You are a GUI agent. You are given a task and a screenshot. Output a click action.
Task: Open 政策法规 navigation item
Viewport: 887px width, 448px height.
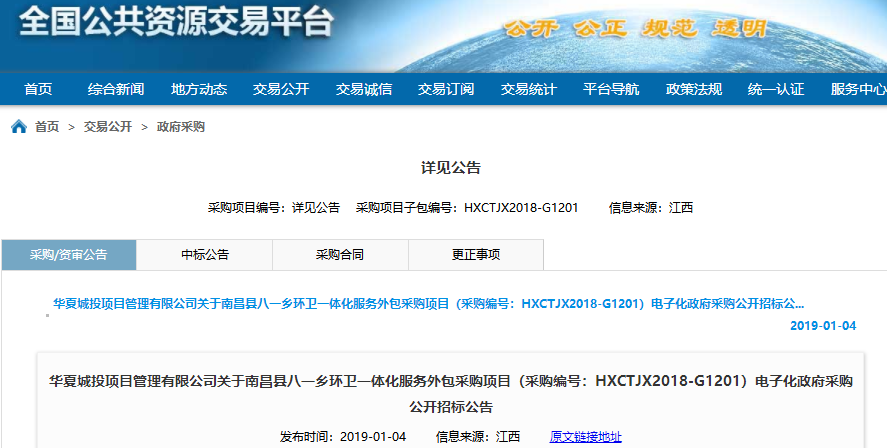[694, 89]
